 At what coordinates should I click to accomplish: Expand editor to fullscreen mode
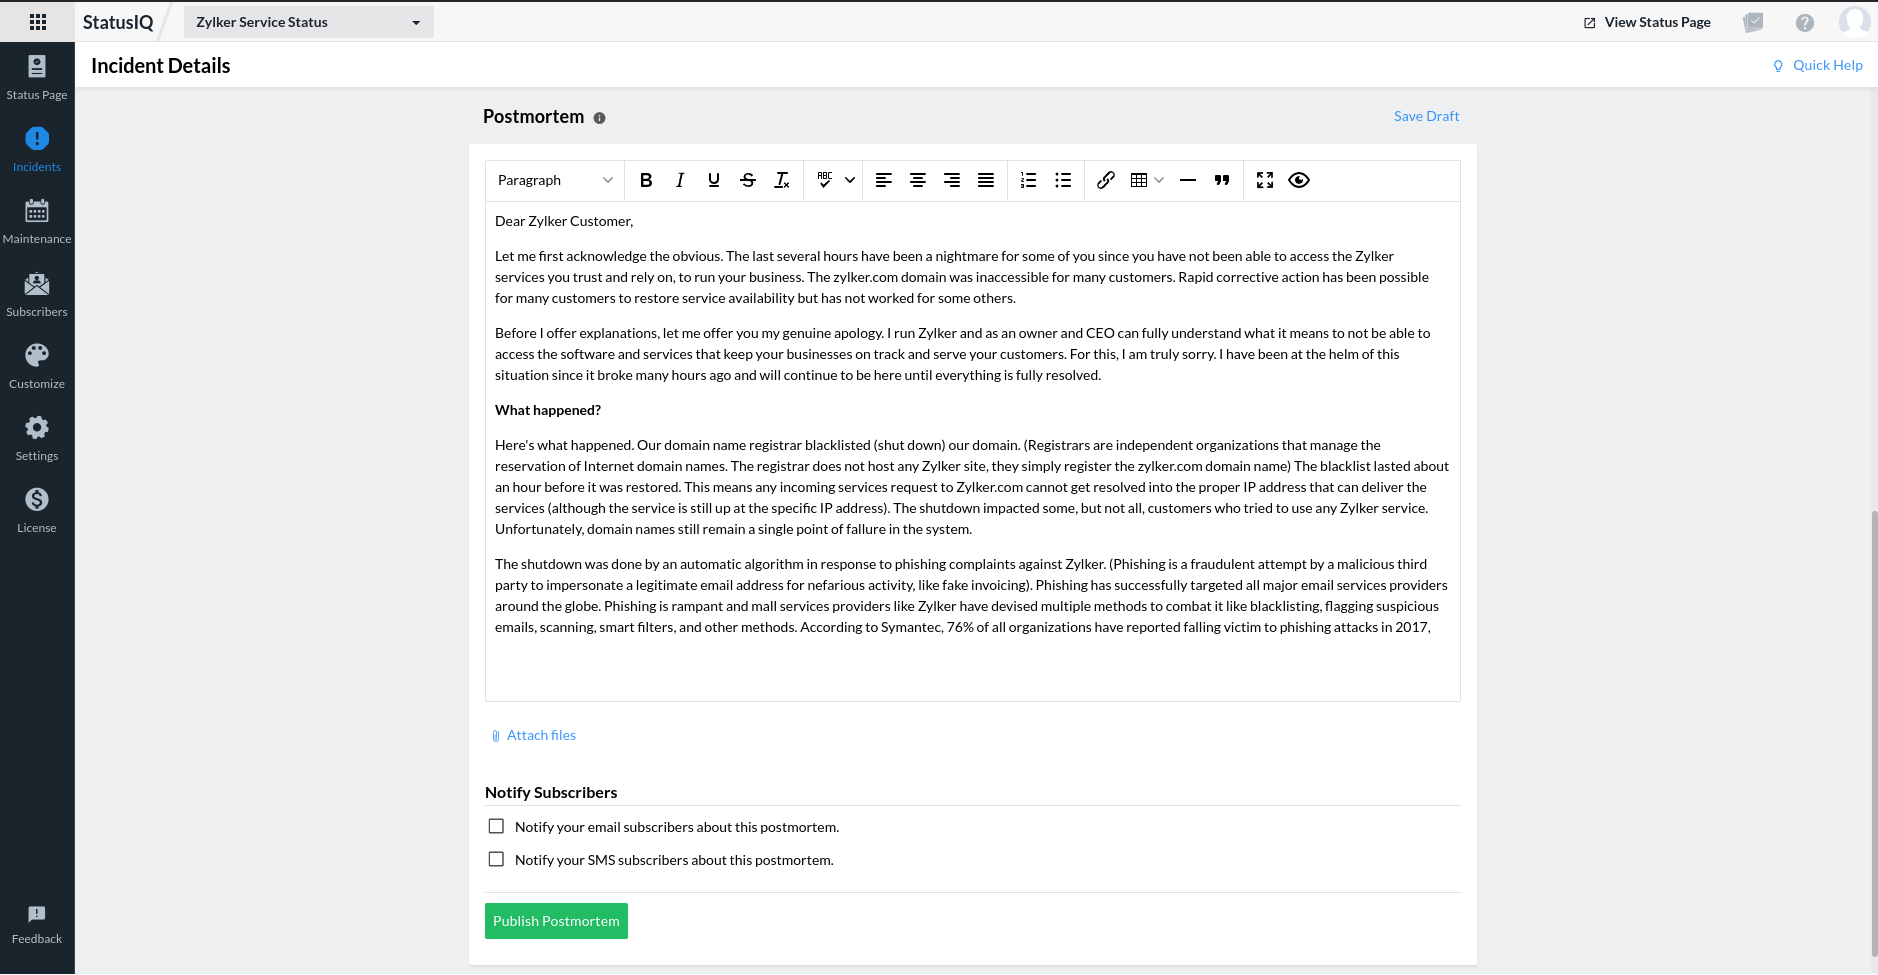pyautogui.click(x=1265, y=180)
